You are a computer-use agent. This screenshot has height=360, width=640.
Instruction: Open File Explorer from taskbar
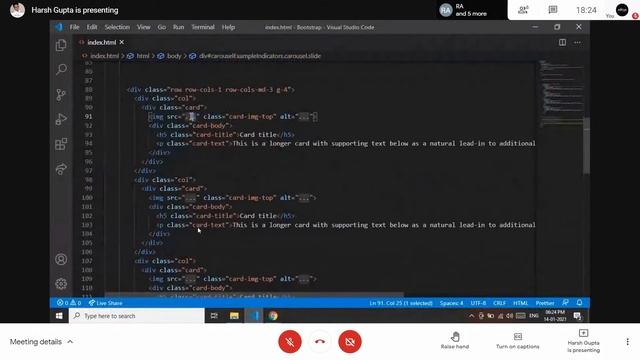click(234, 316)
